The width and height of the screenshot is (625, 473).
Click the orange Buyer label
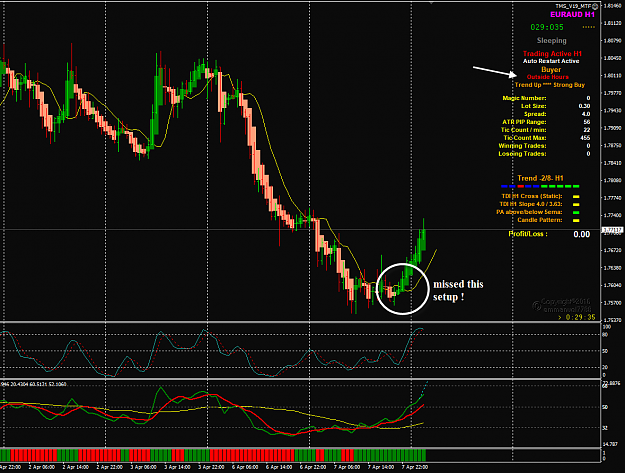551,69
